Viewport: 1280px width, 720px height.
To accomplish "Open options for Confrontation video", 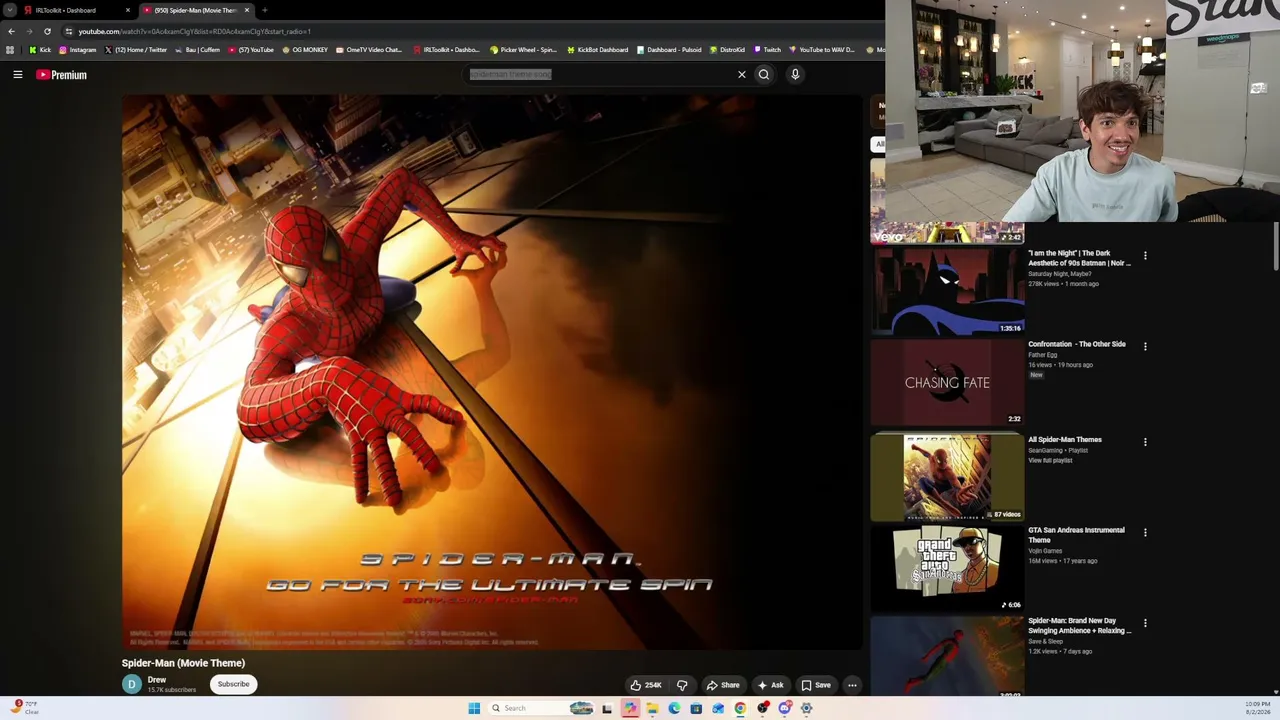I will [1145, 347].
